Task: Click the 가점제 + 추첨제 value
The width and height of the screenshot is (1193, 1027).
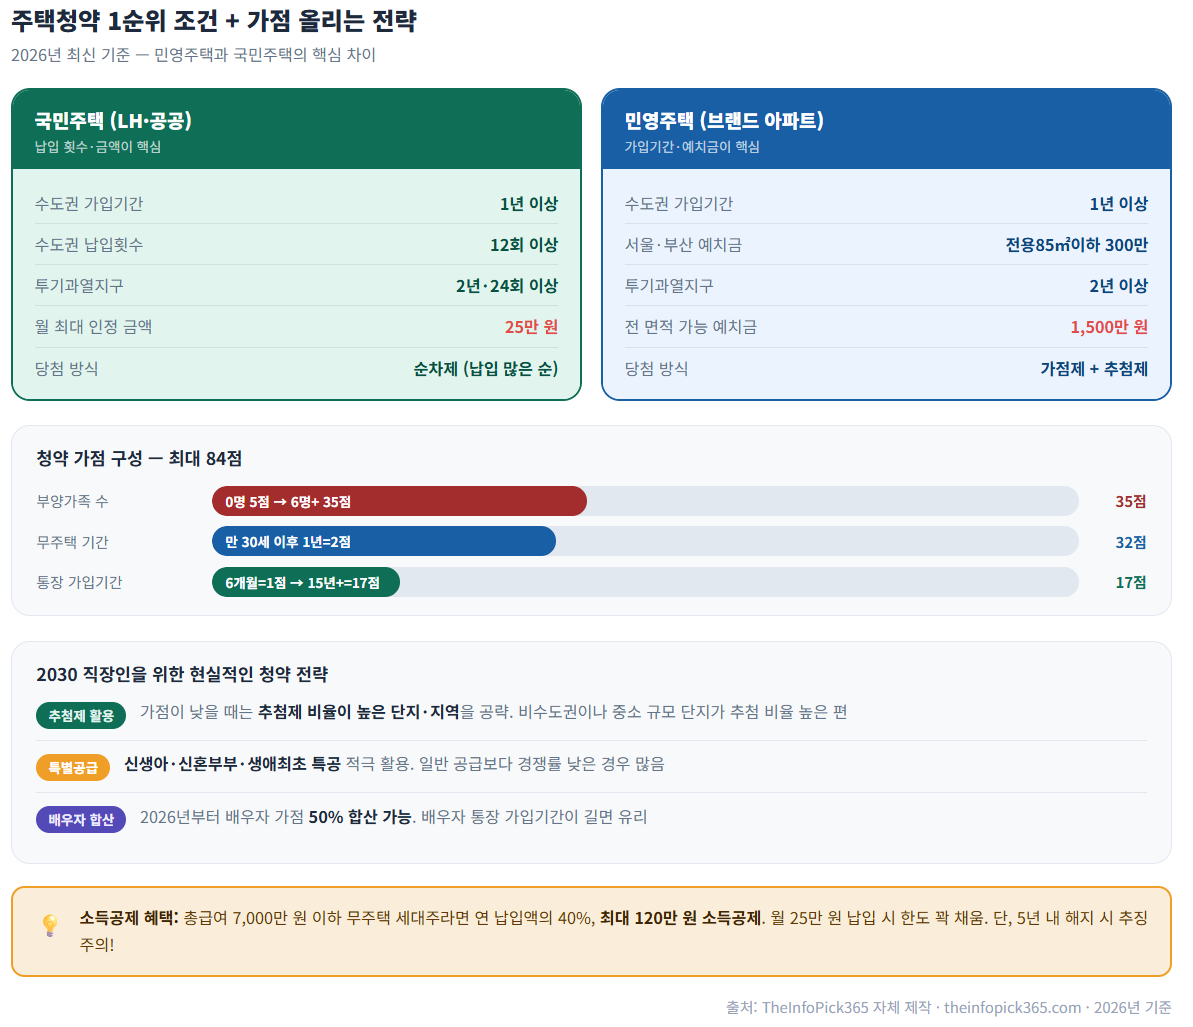Action: coord(1094,369)
